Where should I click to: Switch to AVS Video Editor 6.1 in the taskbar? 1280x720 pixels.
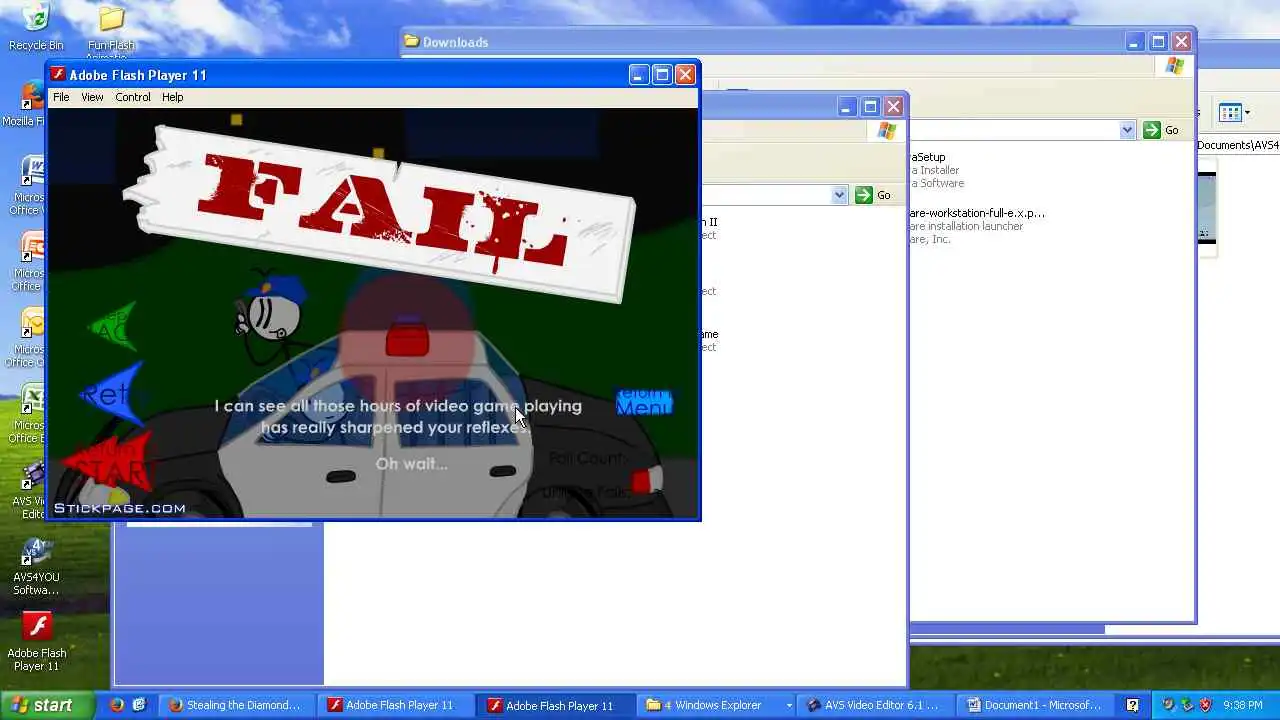tap(878, 705)
